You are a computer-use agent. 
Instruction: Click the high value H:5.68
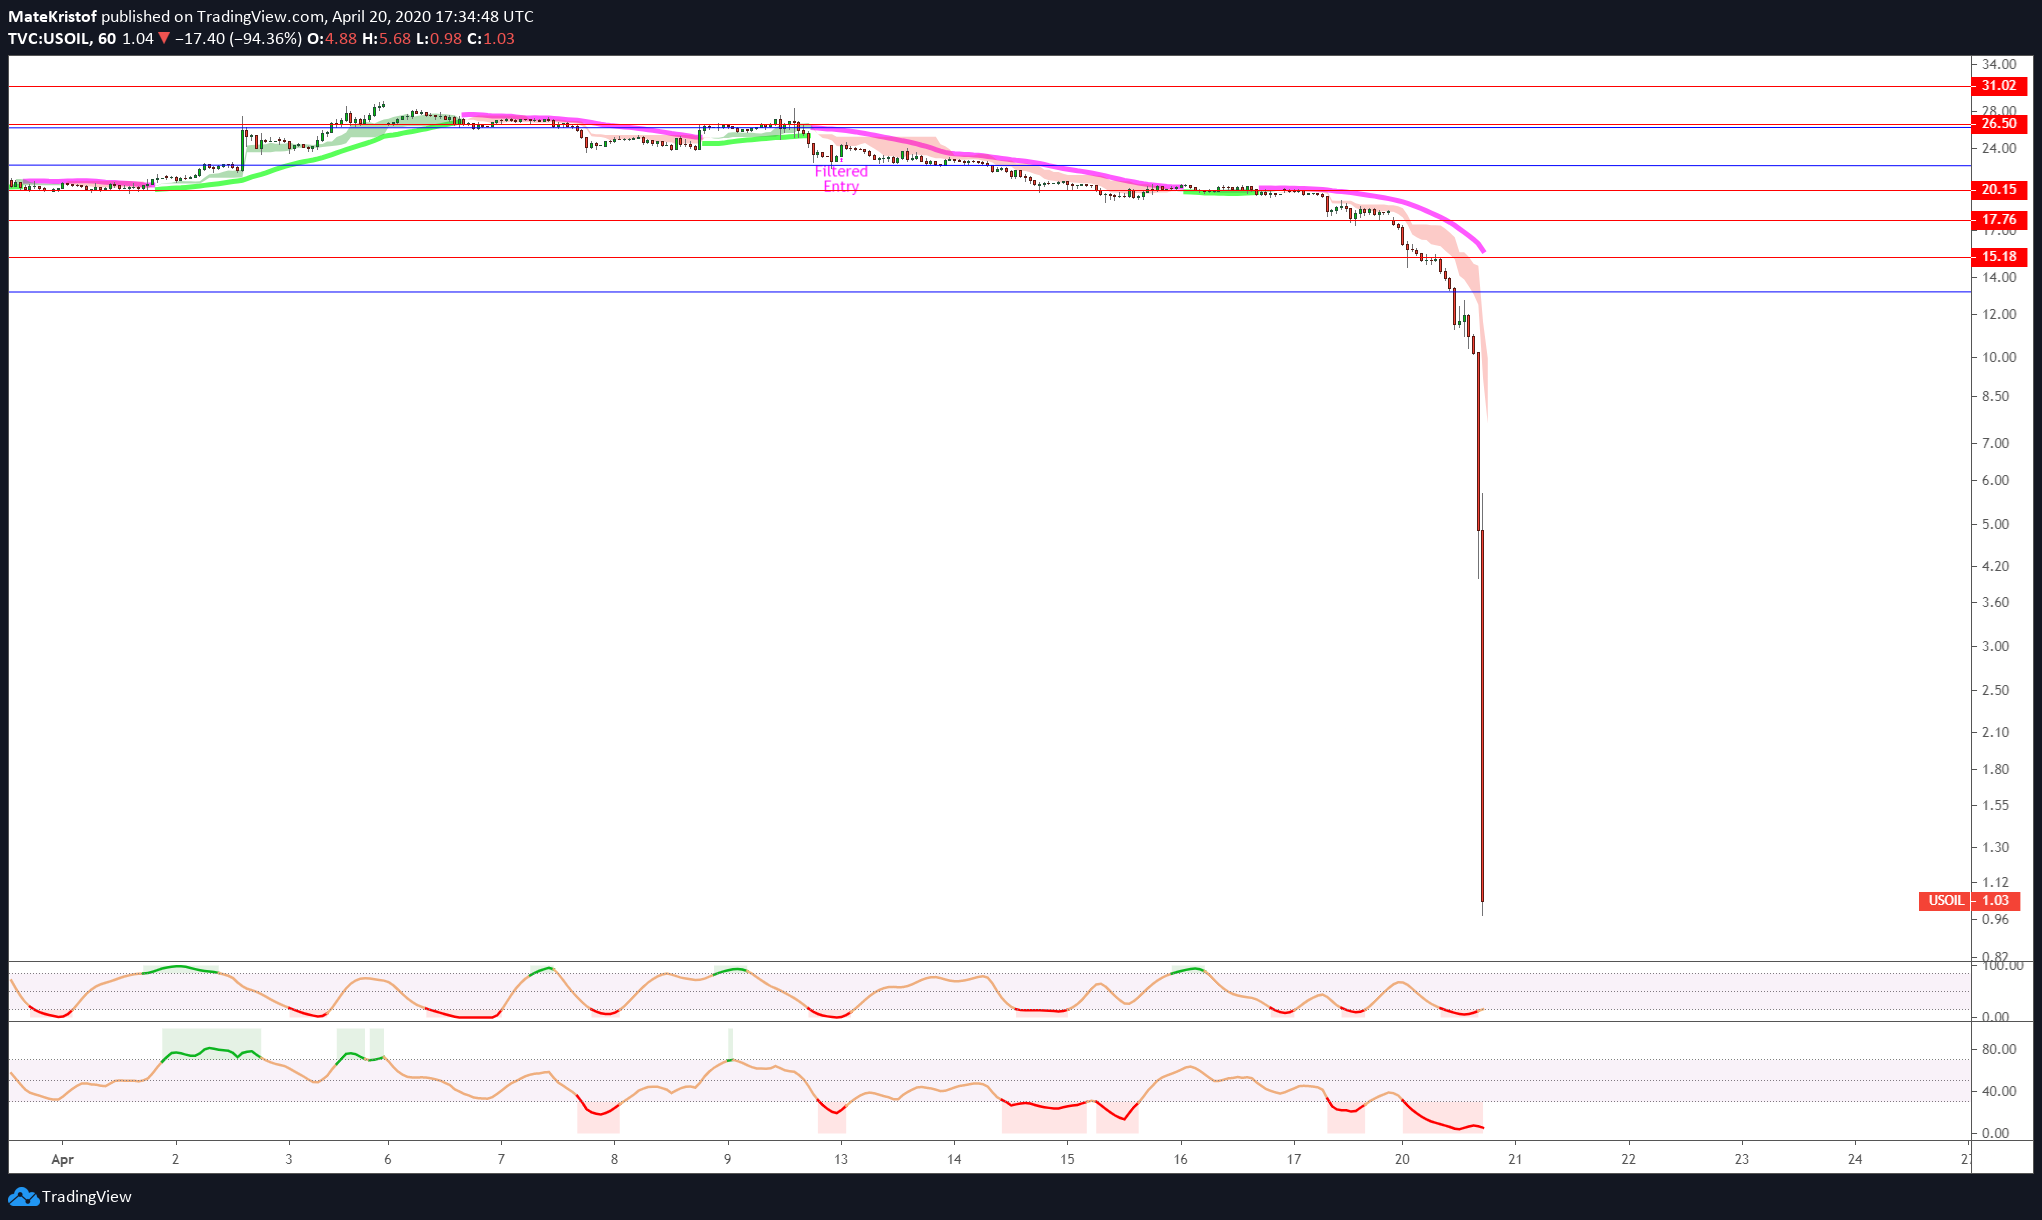tap(386, 39)
